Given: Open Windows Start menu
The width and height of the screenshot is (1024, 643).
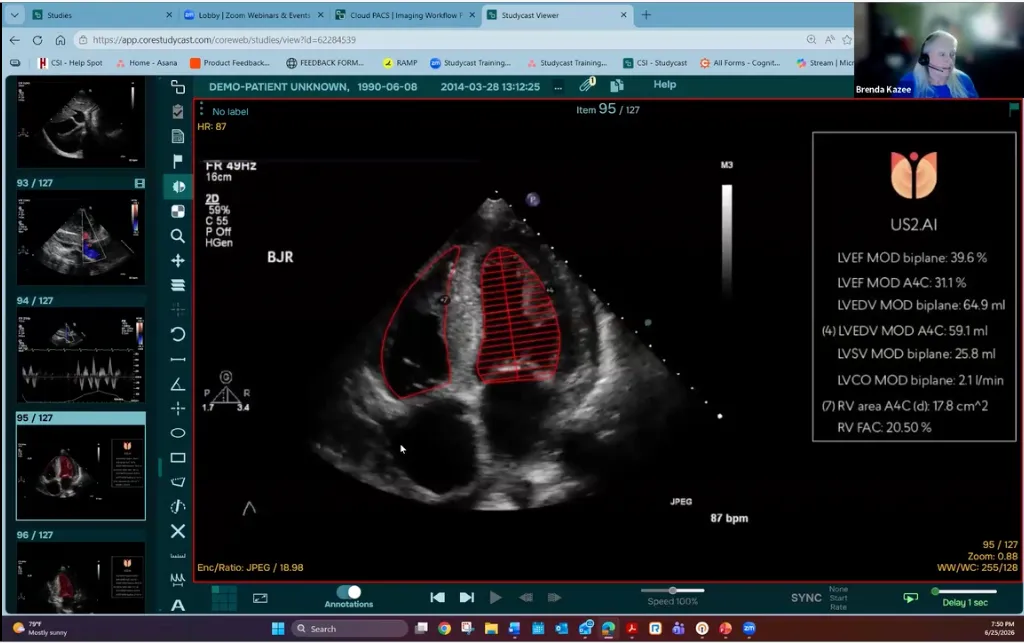Looking at the screenshot, I should point(278,629).
